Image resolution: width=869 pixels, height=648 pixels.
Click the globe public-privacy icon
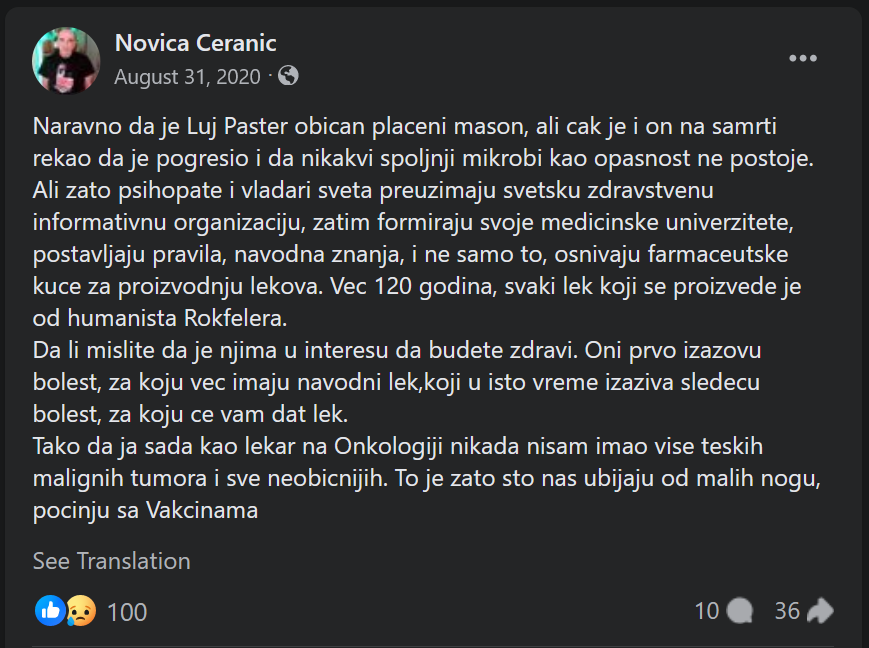coord(288,76)
